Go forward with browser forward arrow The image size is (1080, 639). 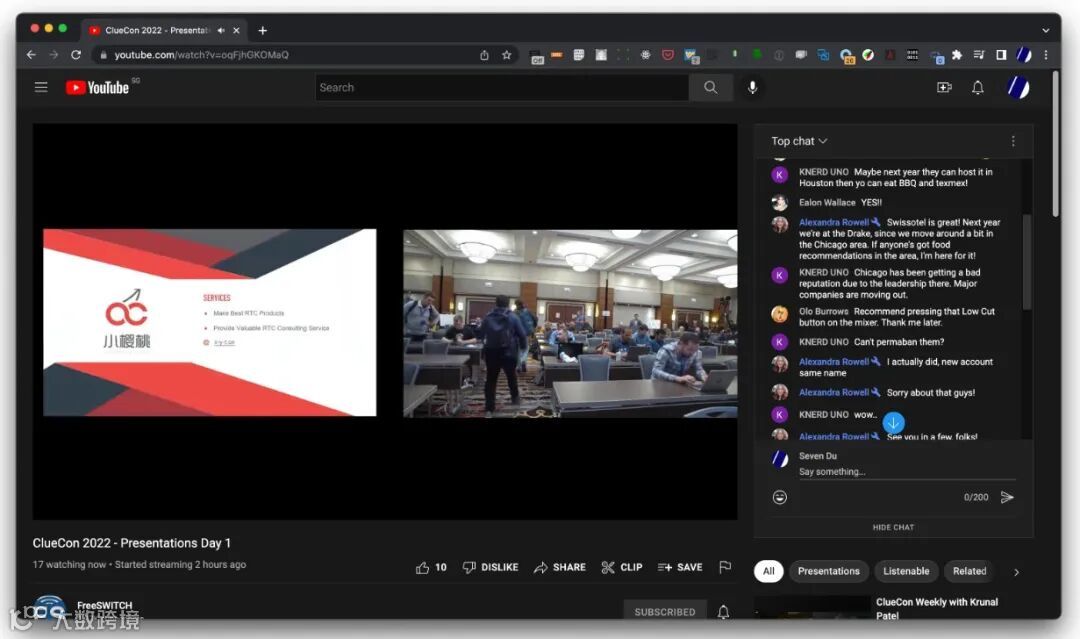pyautogui.click(x=53, y=54)
